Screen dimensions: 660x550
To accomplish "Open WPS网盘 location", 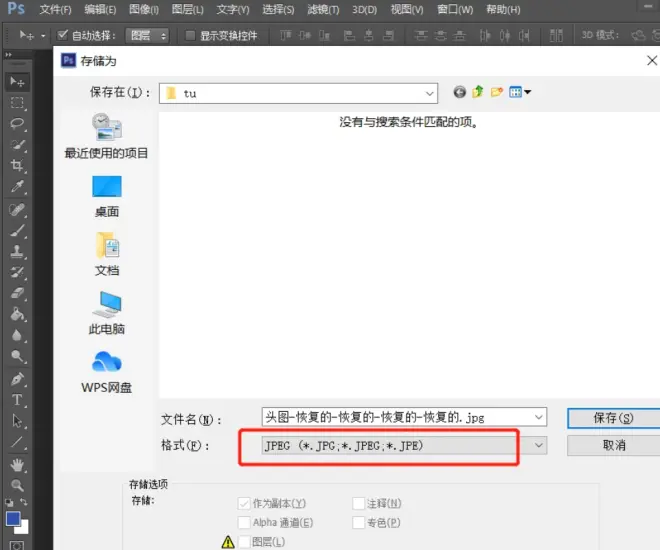I will point(106,372).
